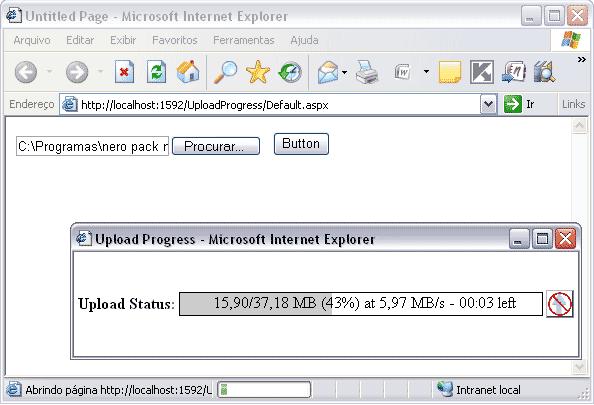The image size is (594, 405).
Task: Click the Procurar... browse button
Action: (x=216, y=146)
